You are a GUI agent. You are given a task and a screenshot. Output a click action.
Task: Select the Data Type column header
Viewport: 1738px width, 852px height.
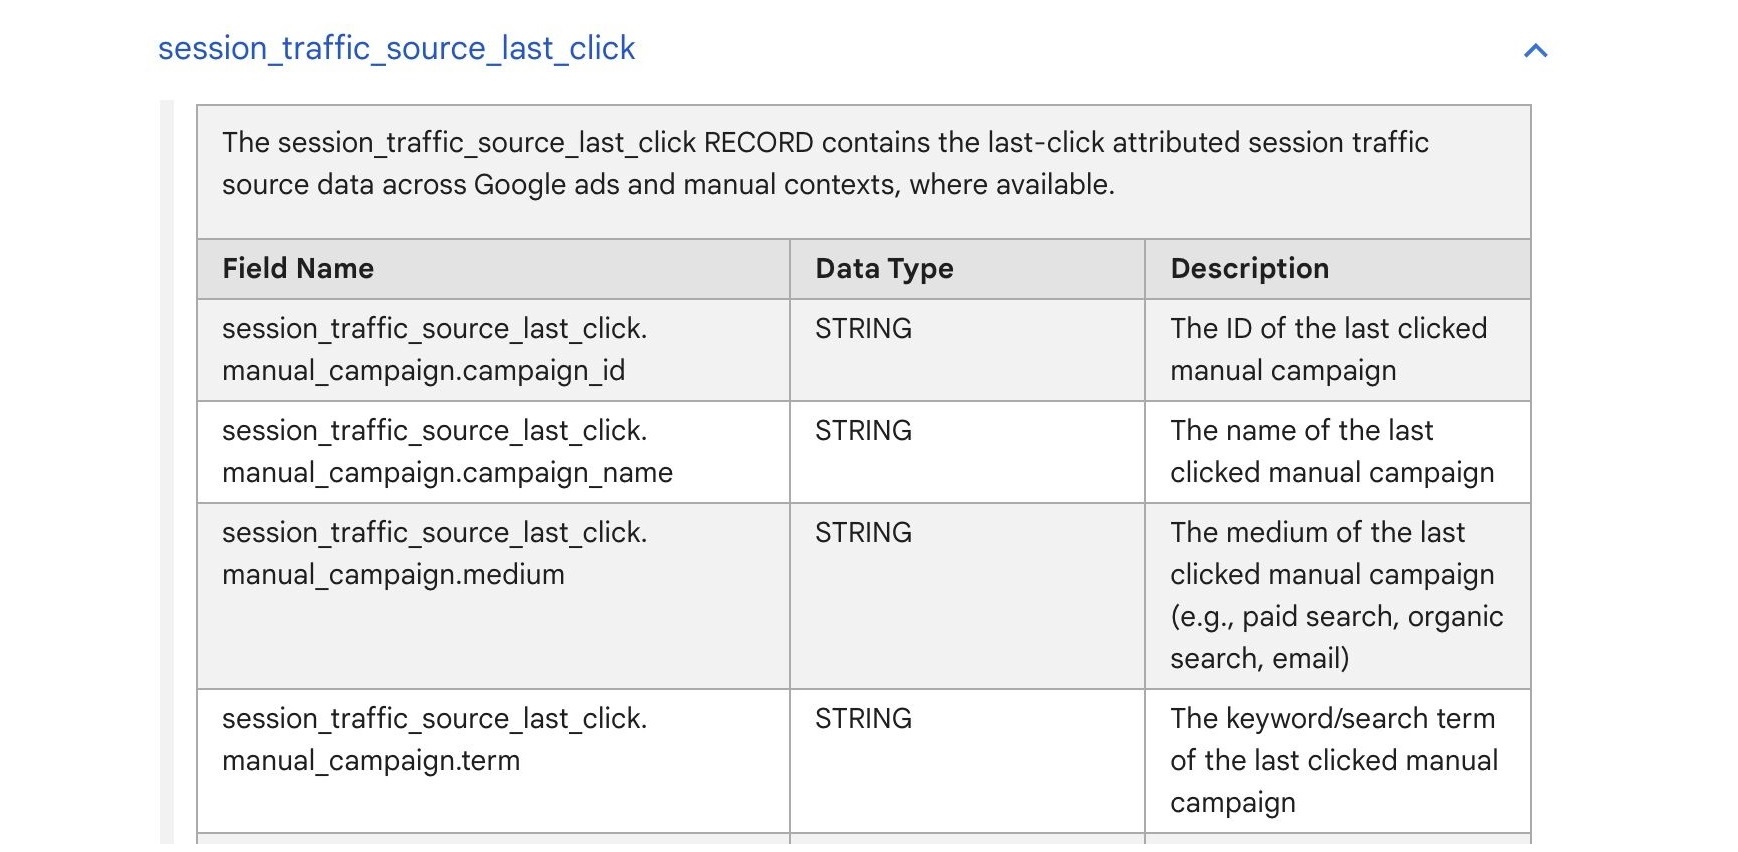coord(884,268)
